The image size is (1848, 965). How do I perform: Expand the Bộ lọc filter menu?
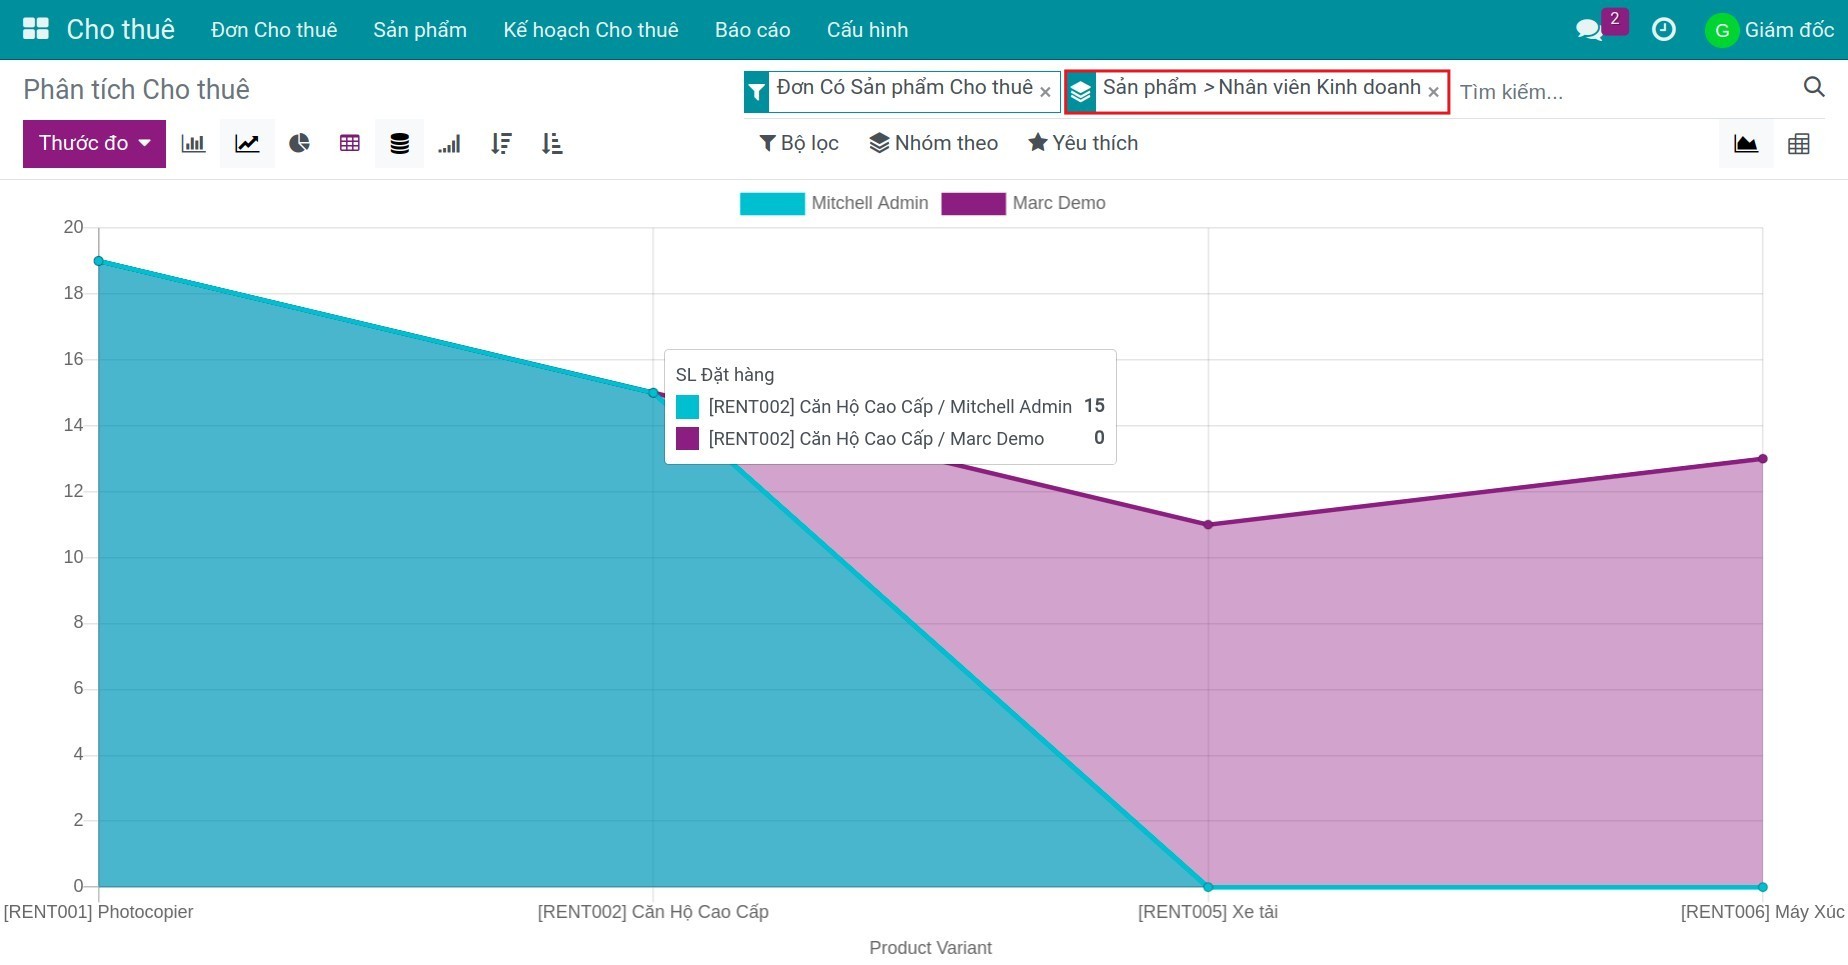pos(799,143)
